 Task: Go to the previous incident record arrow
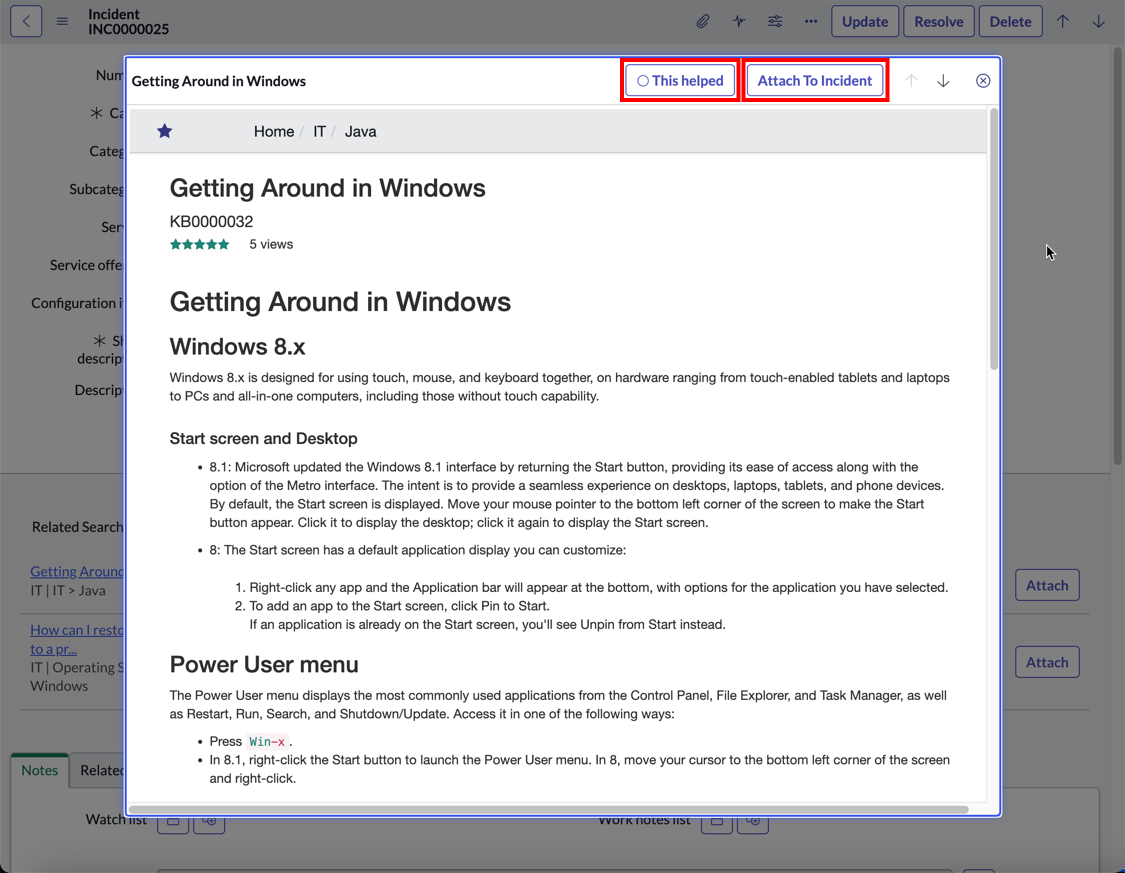point(1063,22)
